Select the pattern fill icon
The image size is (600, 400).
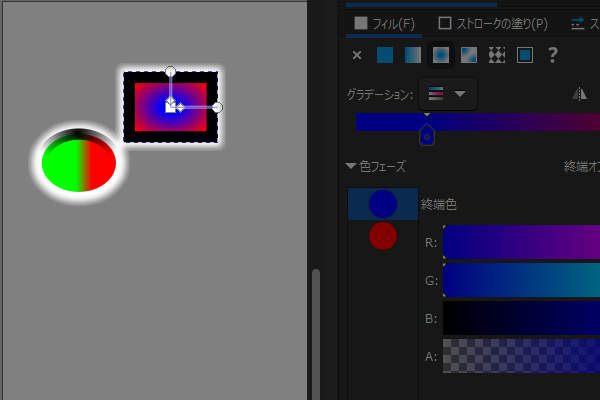[x=497, y=55]
